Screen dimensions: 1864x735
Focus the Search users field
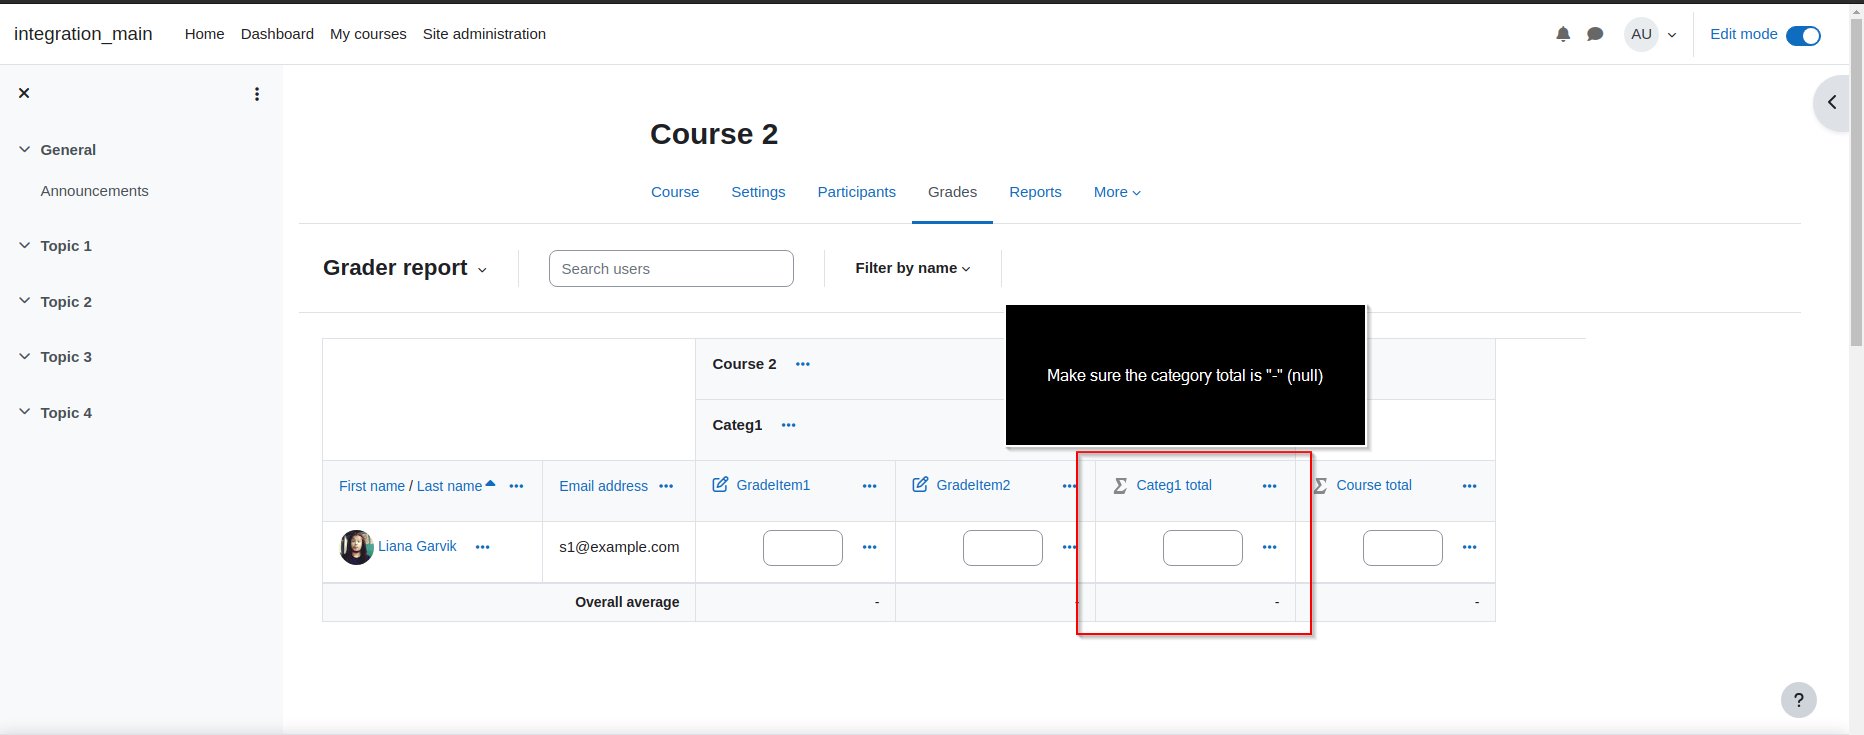(671, 269)
